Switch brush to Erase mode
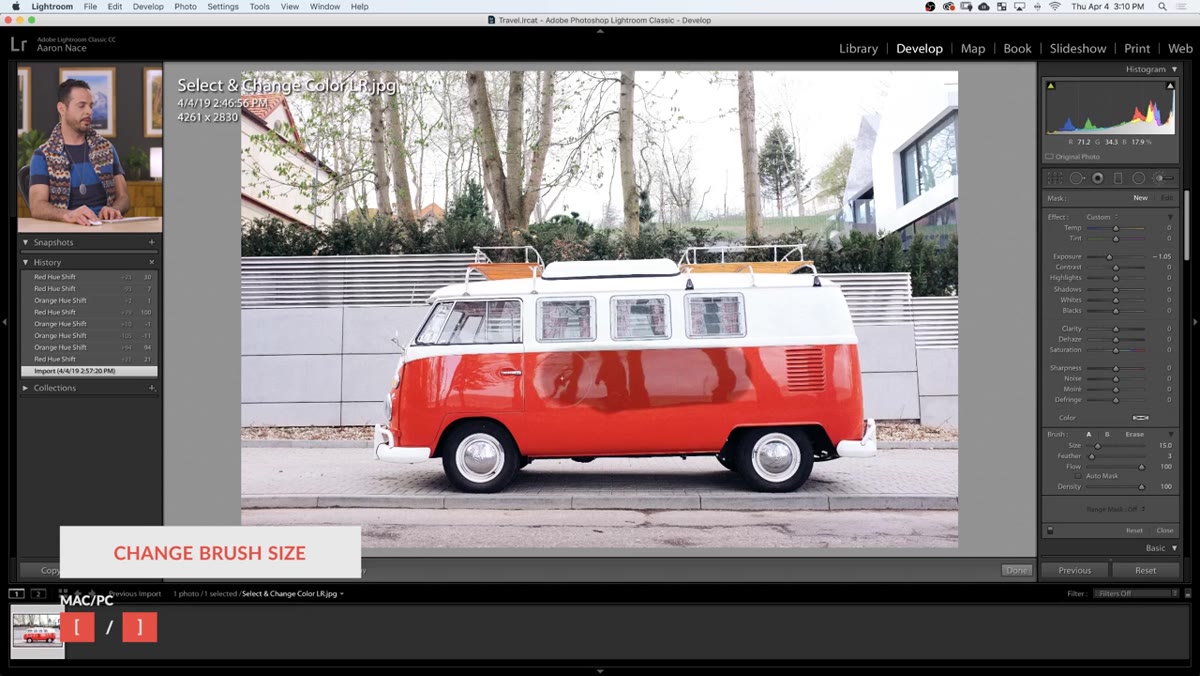 [x=1135, y=434]
